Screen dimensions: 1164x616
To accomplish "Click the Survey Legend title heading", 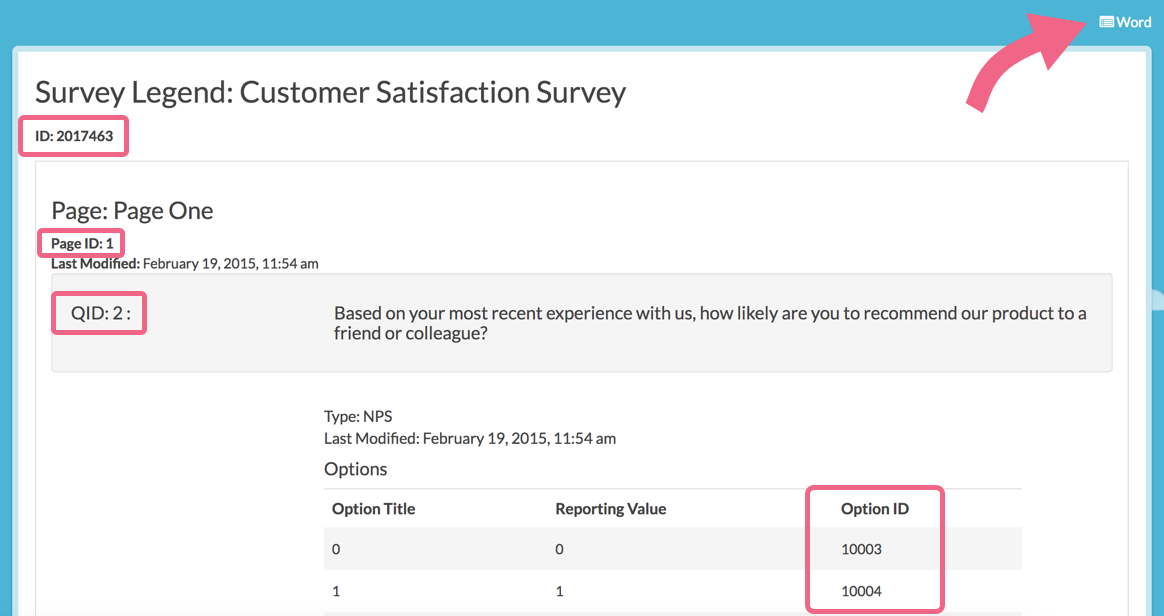I will pyautogui.click(x=330, y=93).
